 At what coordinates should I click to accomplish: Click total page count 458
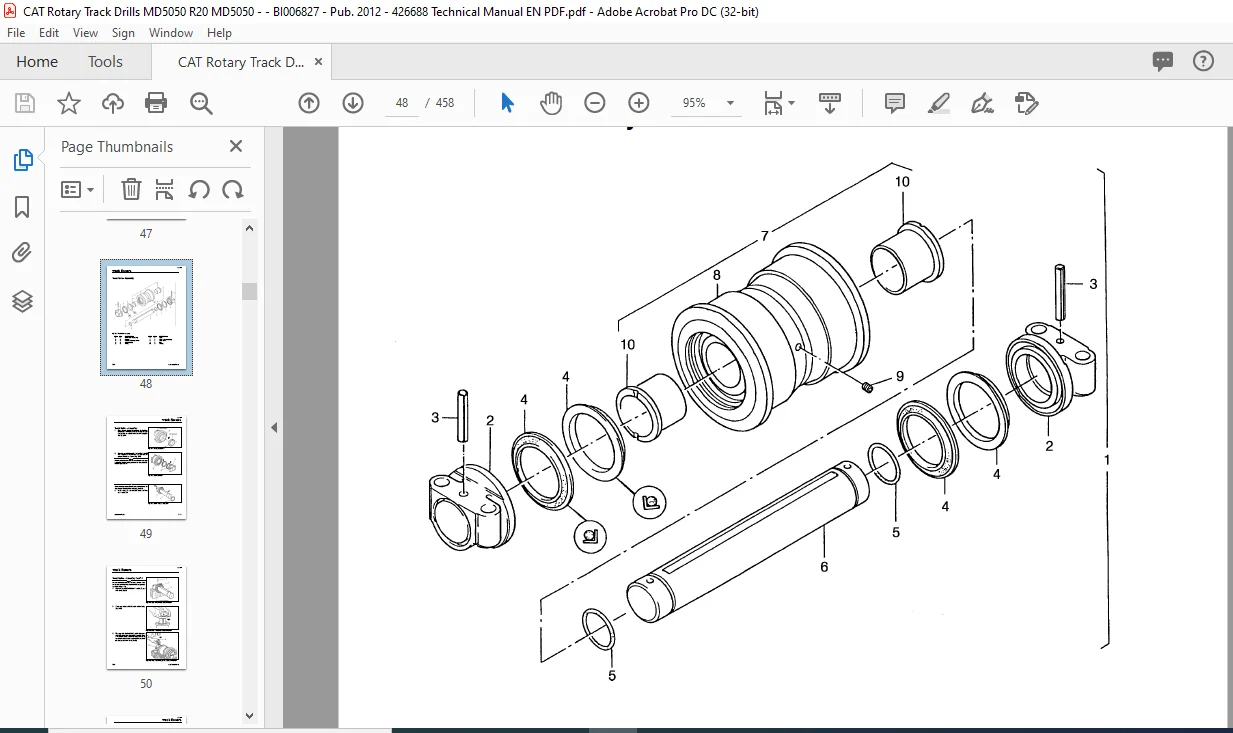coord(445,103)
